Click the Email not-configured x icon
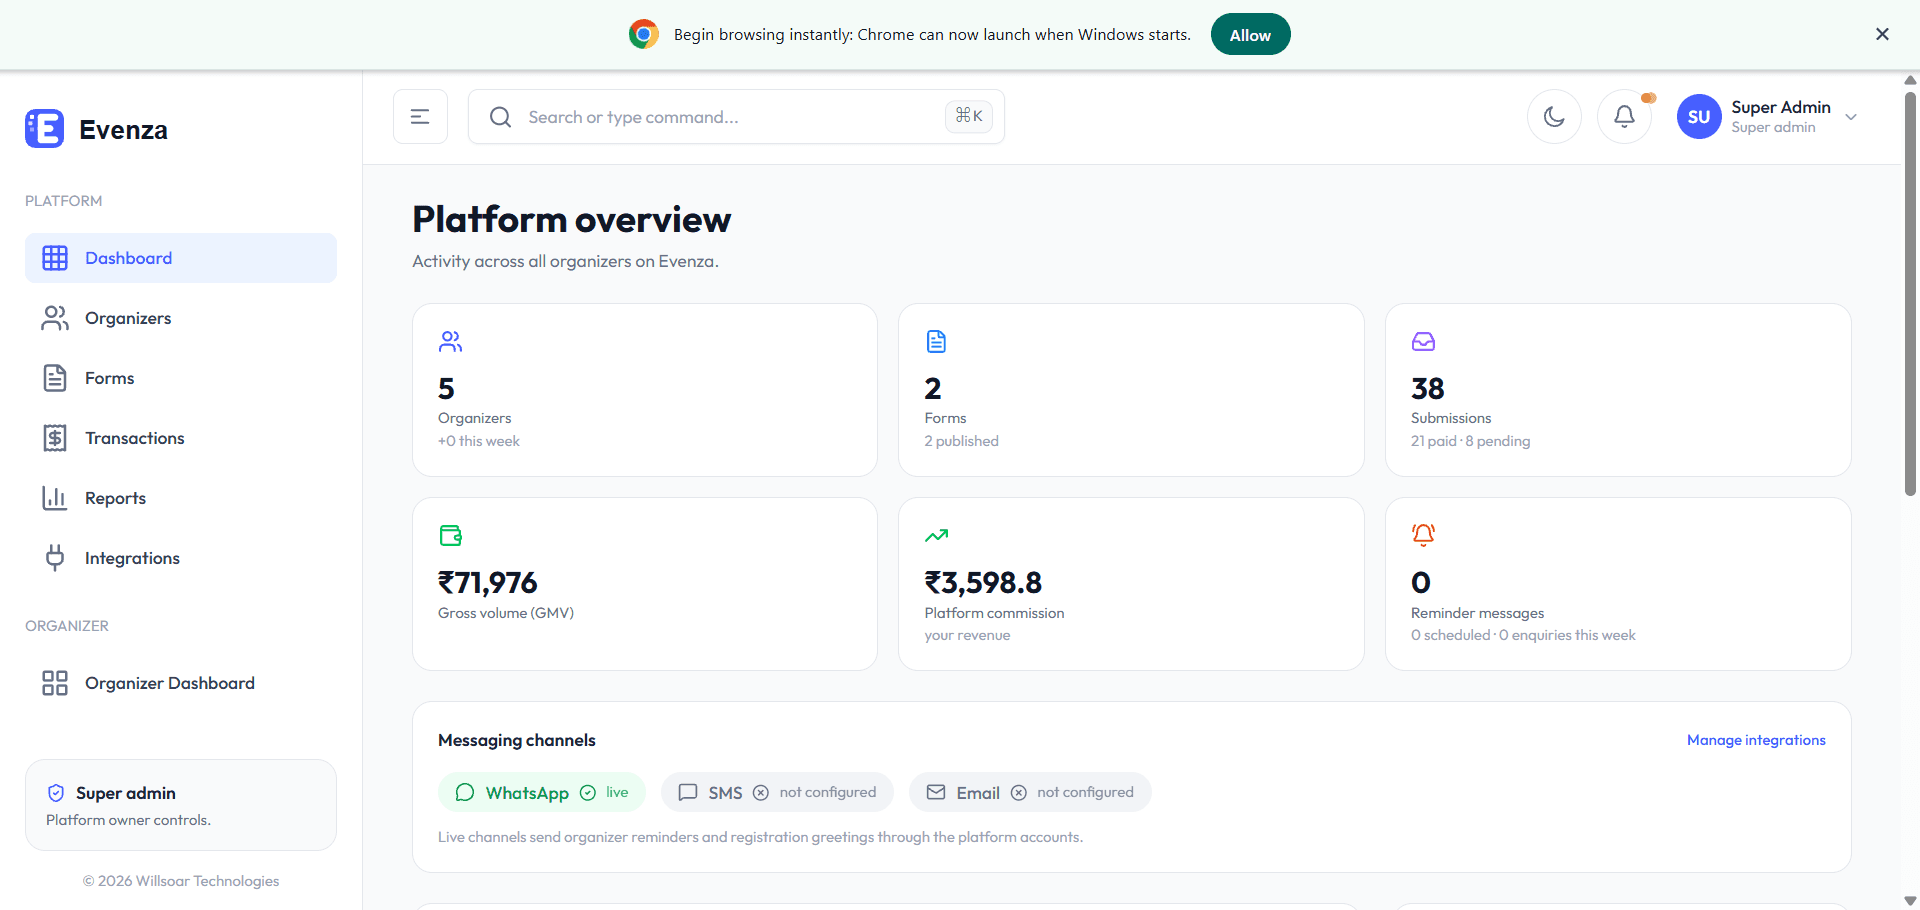 1019,793
